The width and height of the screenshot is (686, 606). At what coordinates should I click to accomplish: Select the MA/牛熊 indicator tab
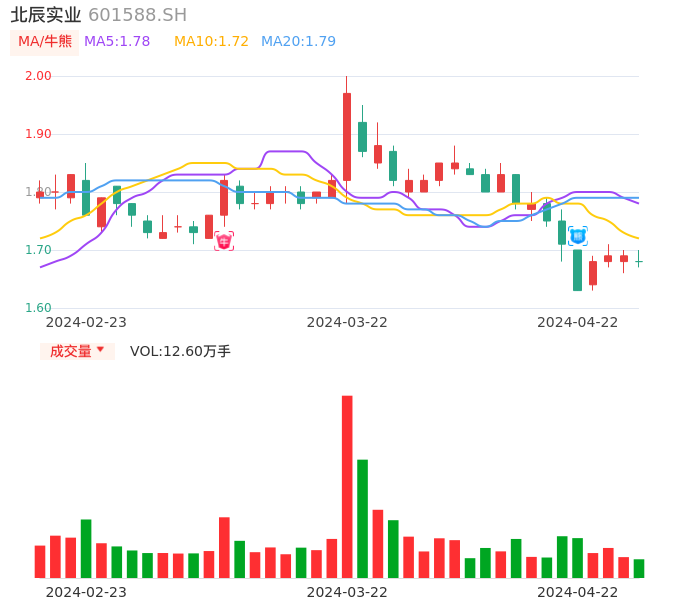45,42
